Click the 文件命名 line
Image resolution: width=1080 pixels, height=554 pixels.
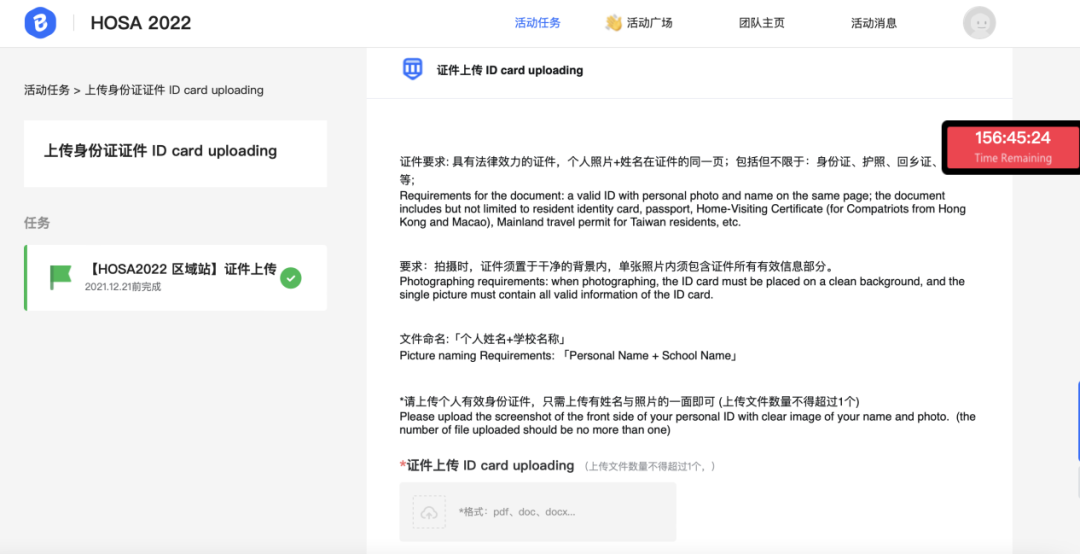pyautogui.click(x=483, y=340)
